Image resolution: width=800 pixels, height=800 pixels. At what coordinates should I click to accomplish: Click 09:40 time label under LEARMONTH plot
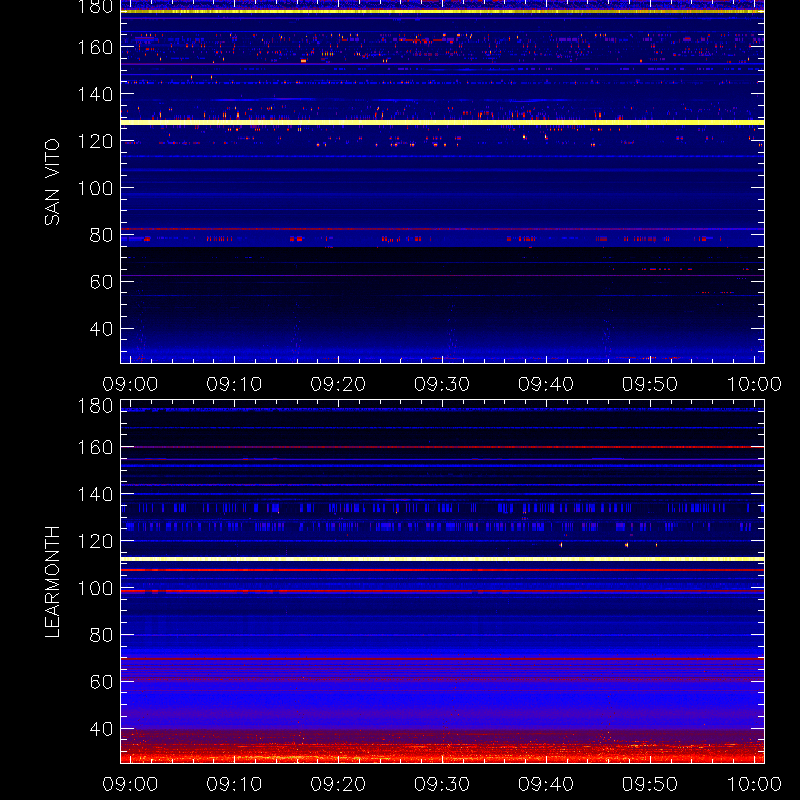[x=546, y=784]
